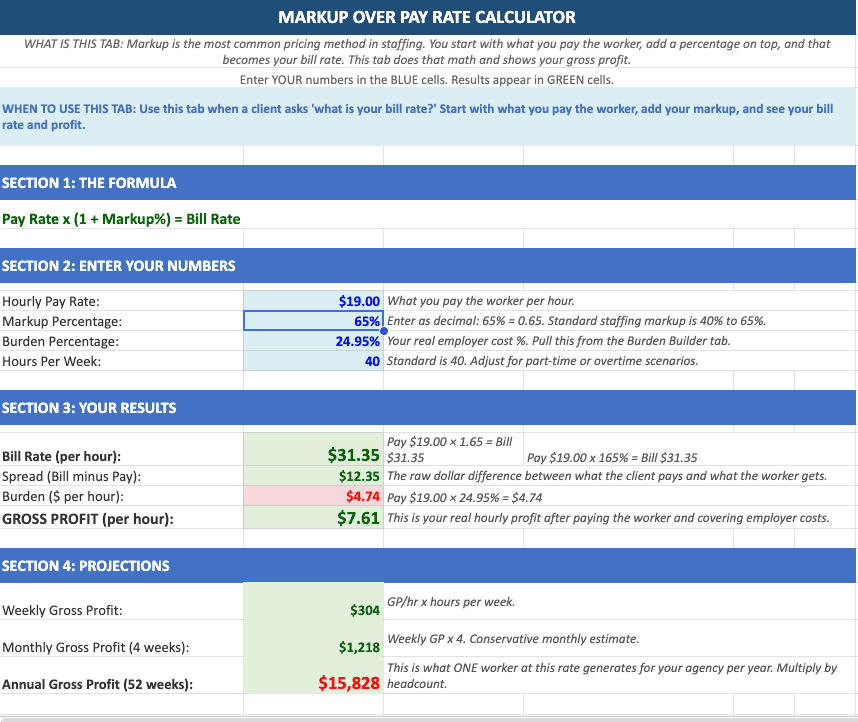
Task: Click the 'Annual Gross Profit (52 weeks):' label
Action: tap(97, 684)
